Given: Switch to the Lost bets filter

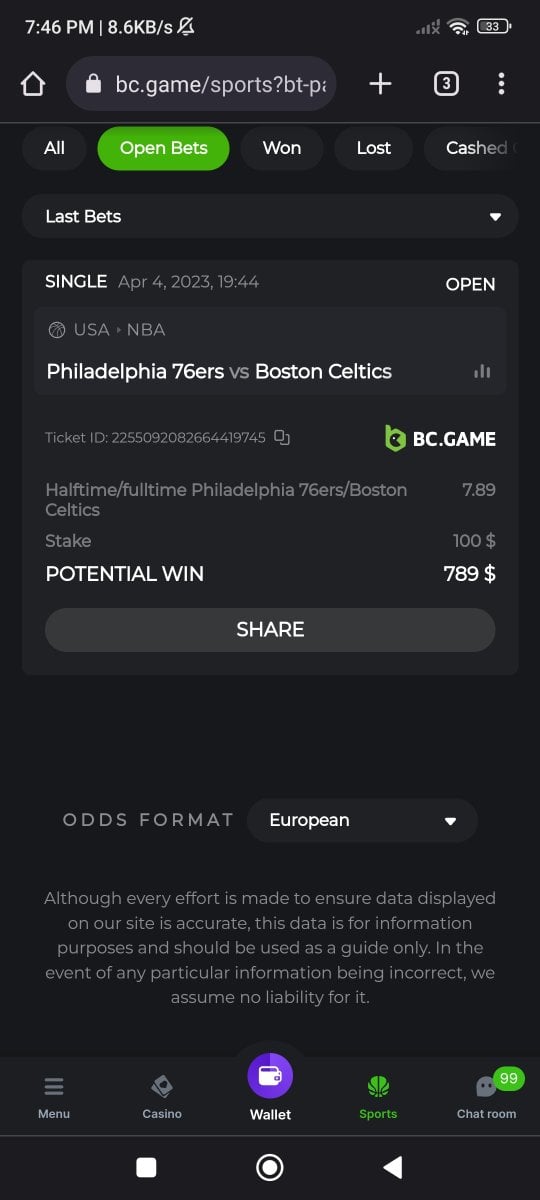Looking at the screenshot, I should [373, 148].
